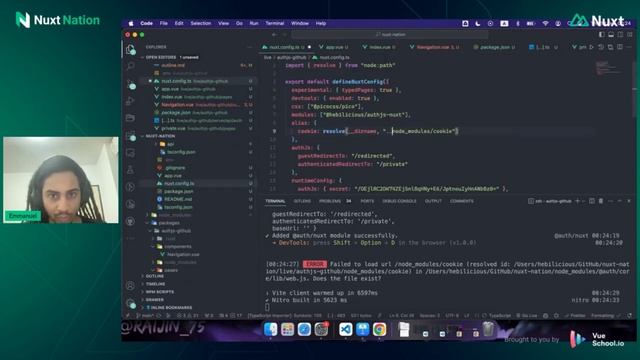The width and height of the screenshot is (640, 360).
Task: Click the nuxt nation command center search box
Action: click(390, 35)
